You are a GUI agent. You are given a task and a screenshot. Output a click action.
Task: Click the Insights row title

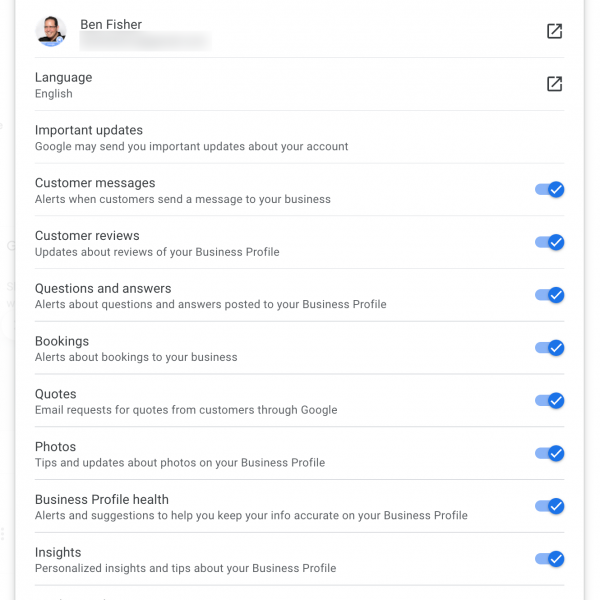click(x=58, y=552)
